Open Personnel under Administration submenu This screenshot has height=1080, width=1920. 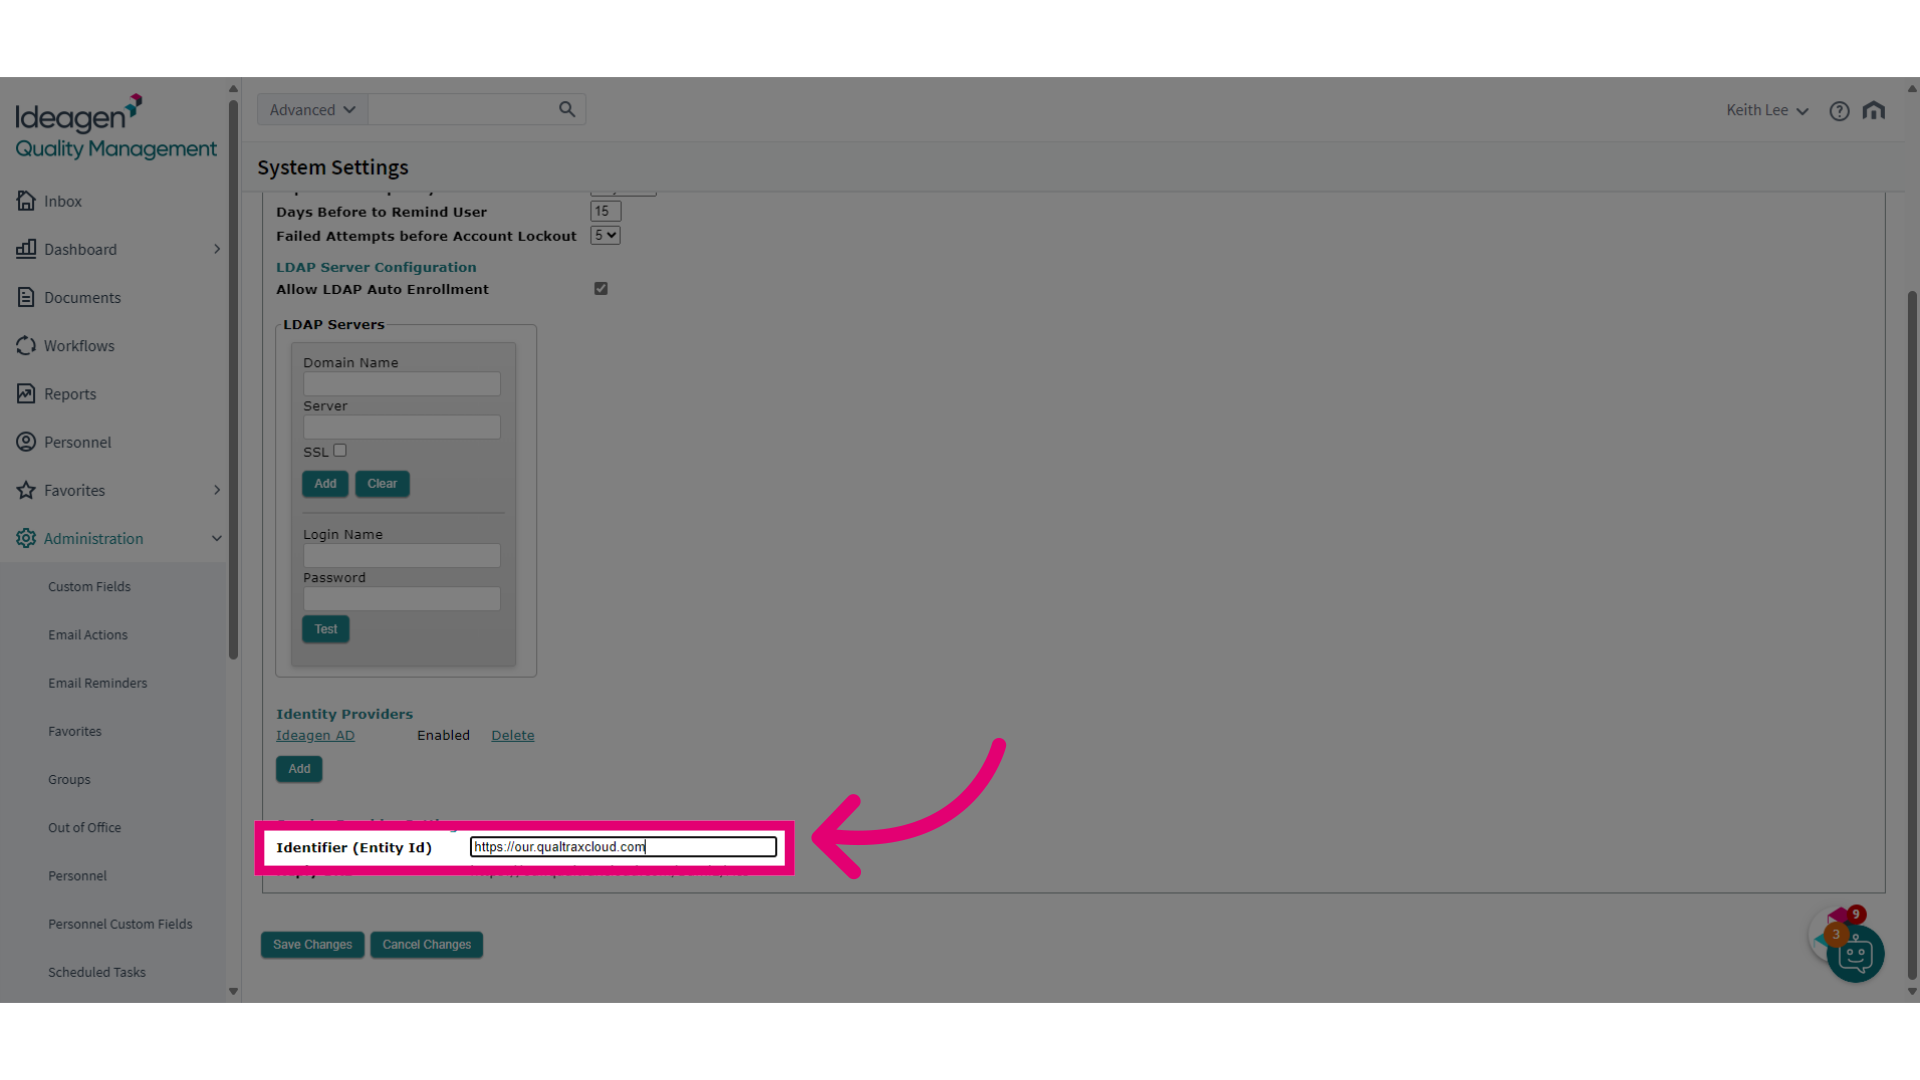(77, 876)
